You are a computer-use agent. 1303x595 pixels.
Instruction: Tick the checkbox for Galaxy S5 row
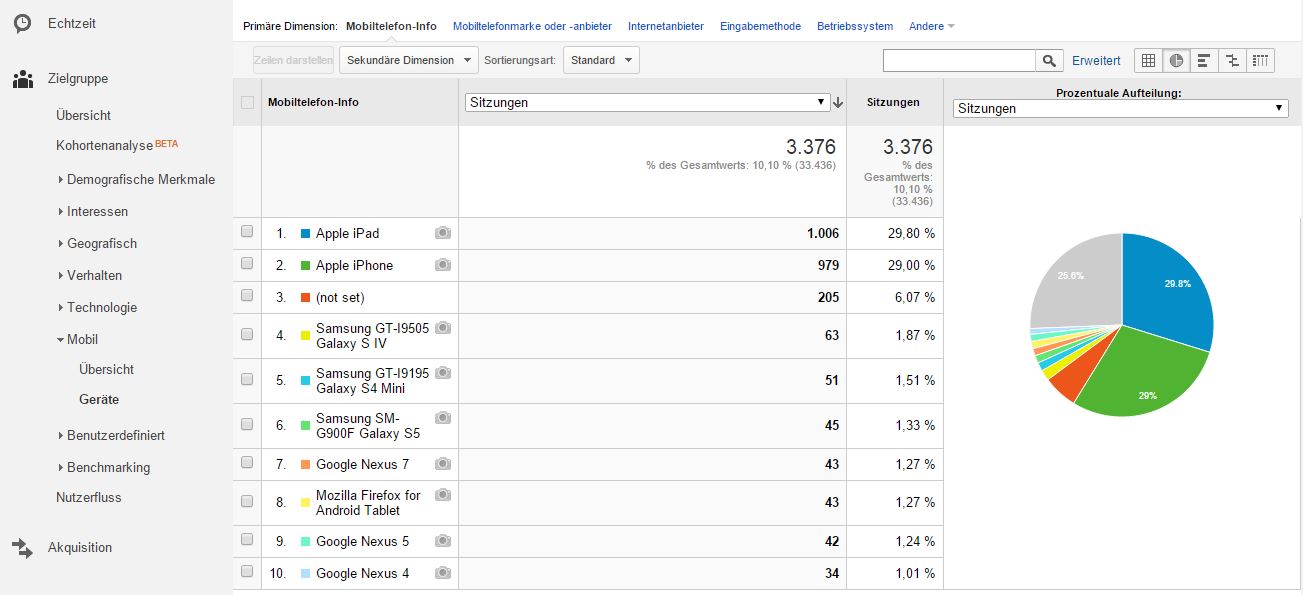(247, 425)
